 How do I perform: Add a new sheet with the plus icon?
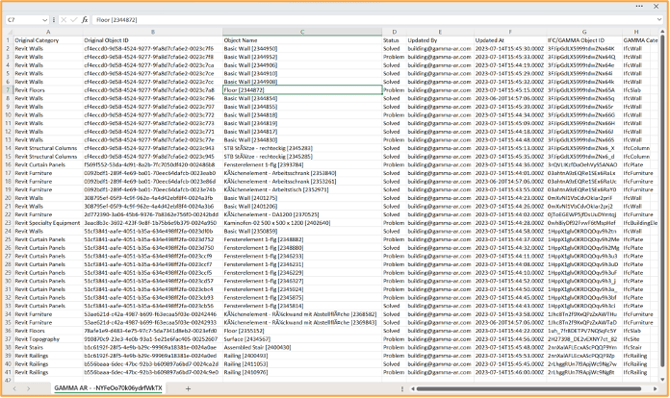188,389
